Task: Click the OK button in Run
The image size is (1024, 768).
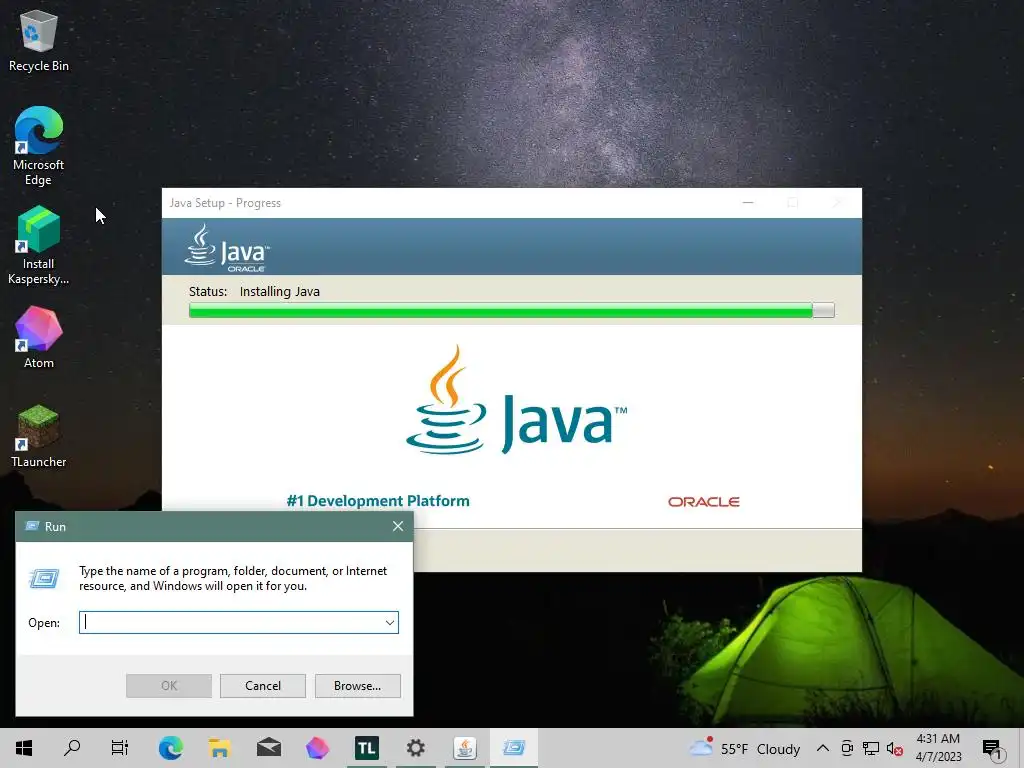Action: [168, 686]
